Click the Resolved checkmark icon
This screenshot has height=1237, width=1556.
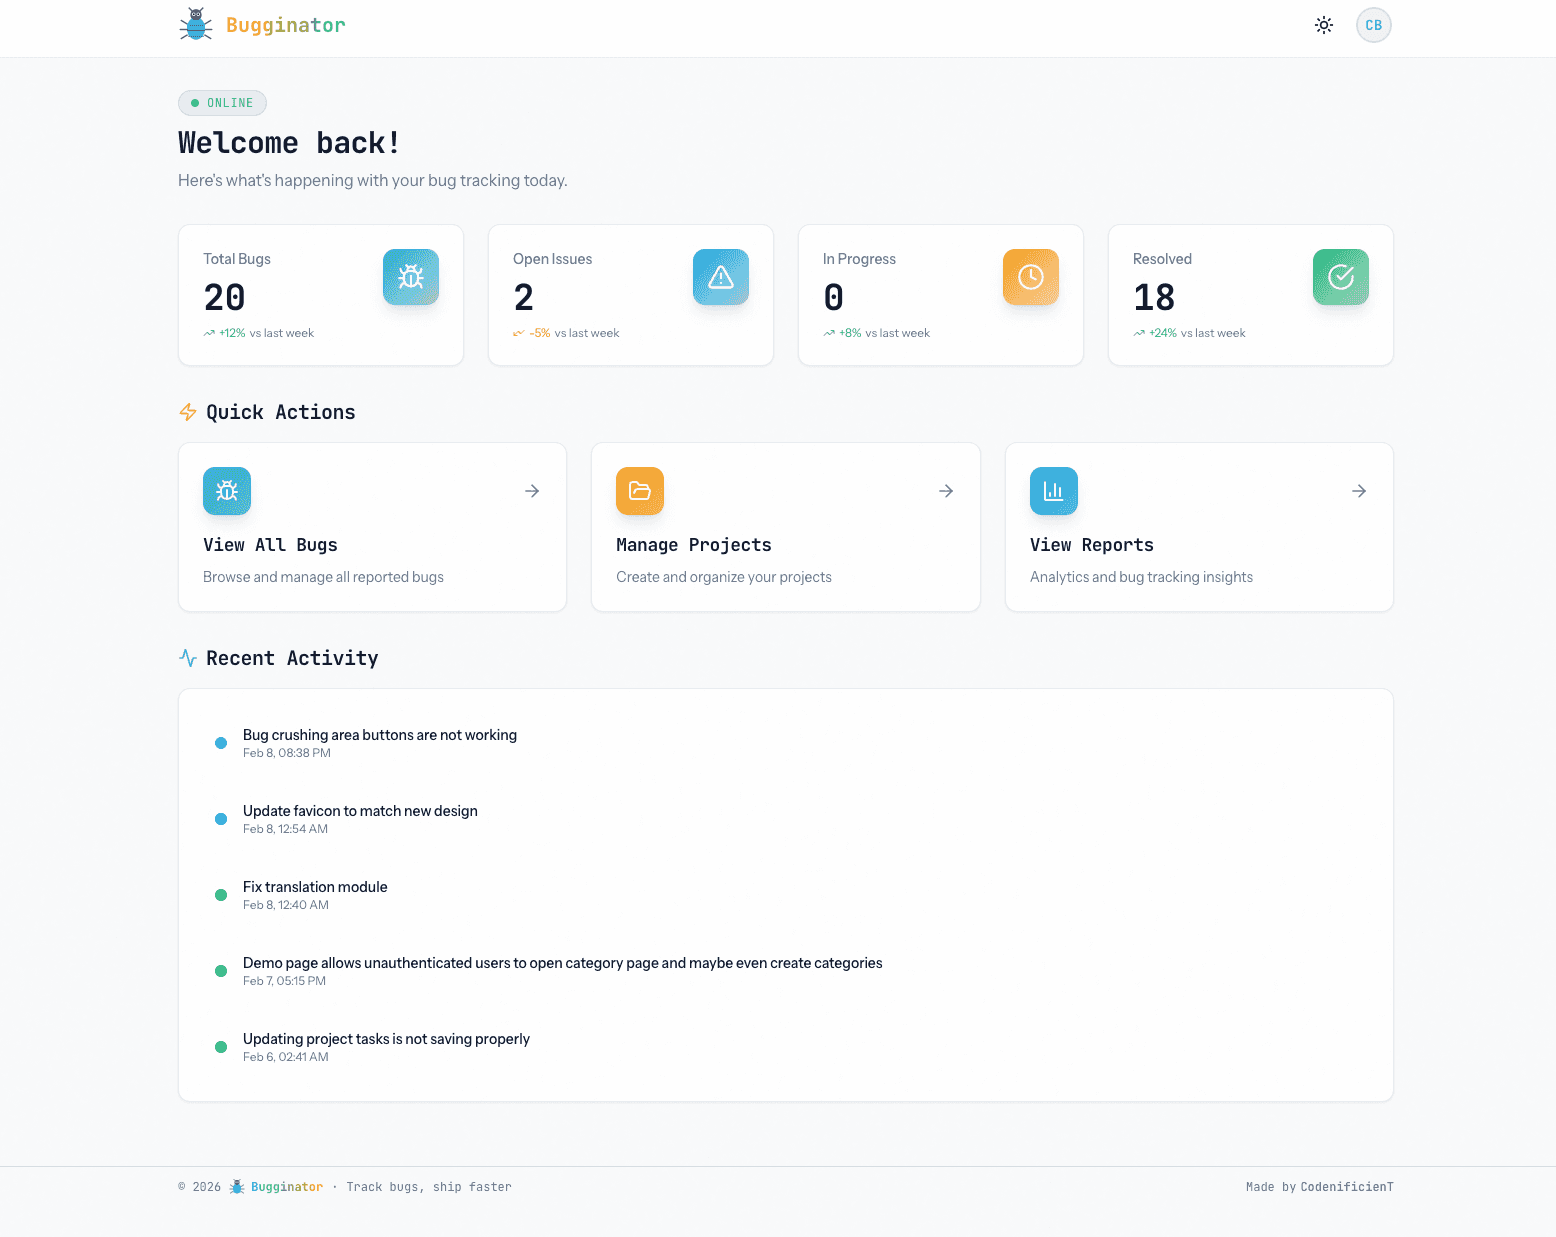1341,277
